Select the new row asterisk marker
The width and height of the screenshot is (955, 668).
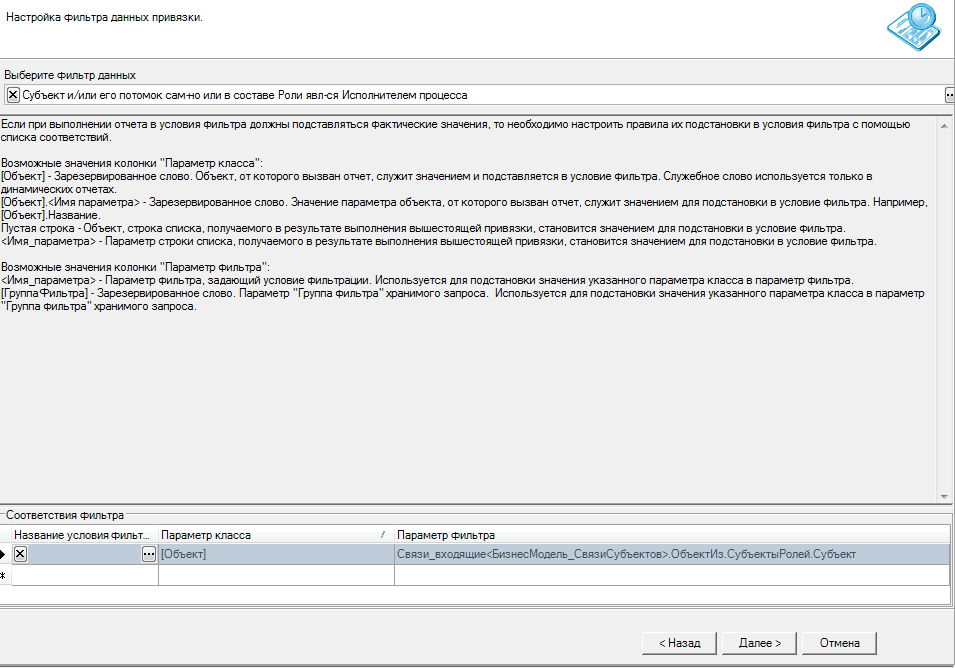pyautogui.click(x=5, y=576)
